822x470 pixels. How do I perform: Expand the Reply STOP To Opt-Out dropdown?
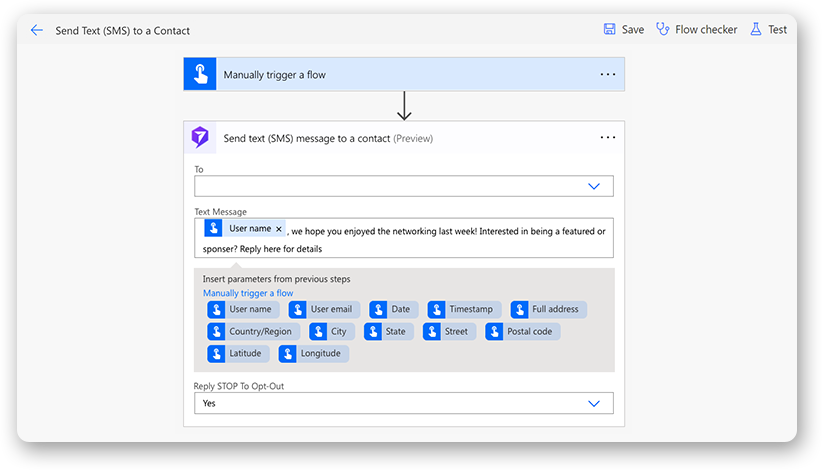point(593,404)
